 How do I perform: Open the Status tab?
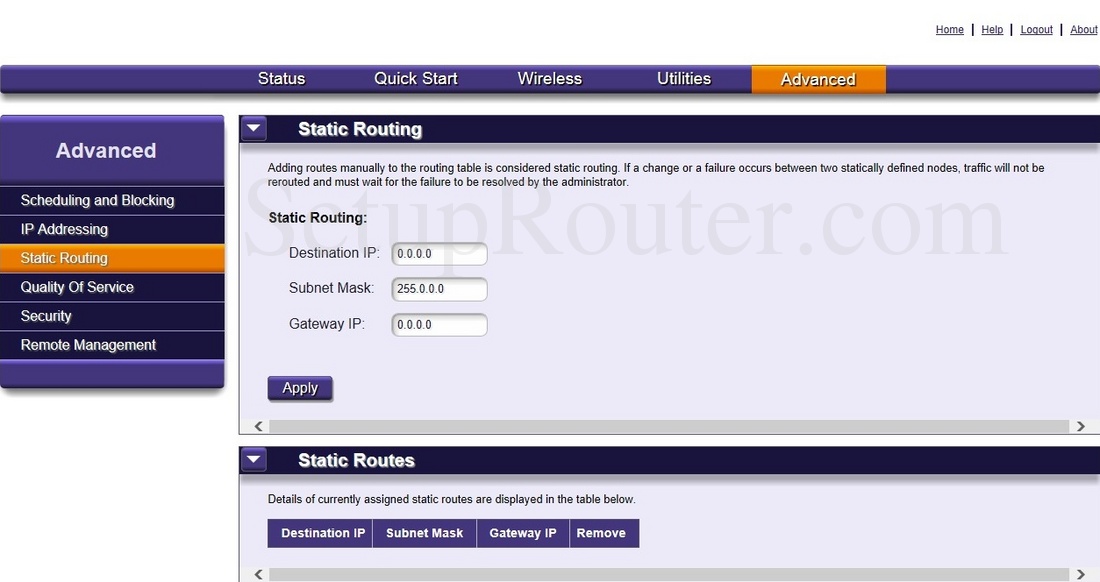281,79
